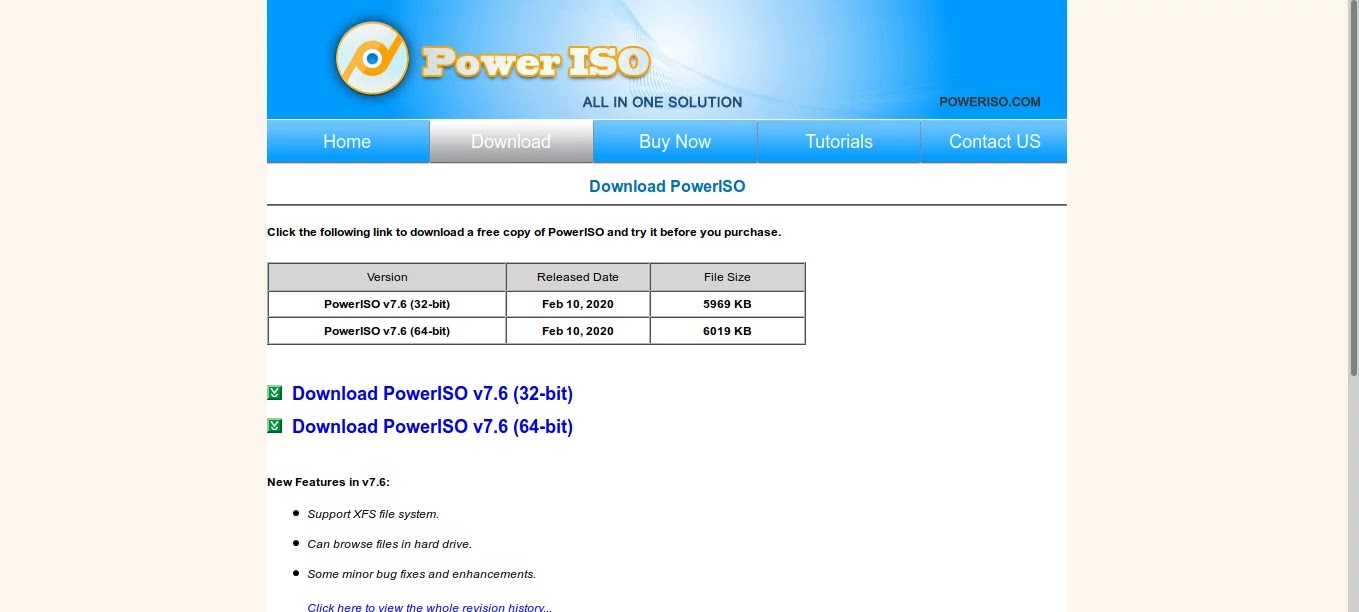This screenshot has height=612, width=1359.
Task: Click the view whole revision history link
Action: 430,607
